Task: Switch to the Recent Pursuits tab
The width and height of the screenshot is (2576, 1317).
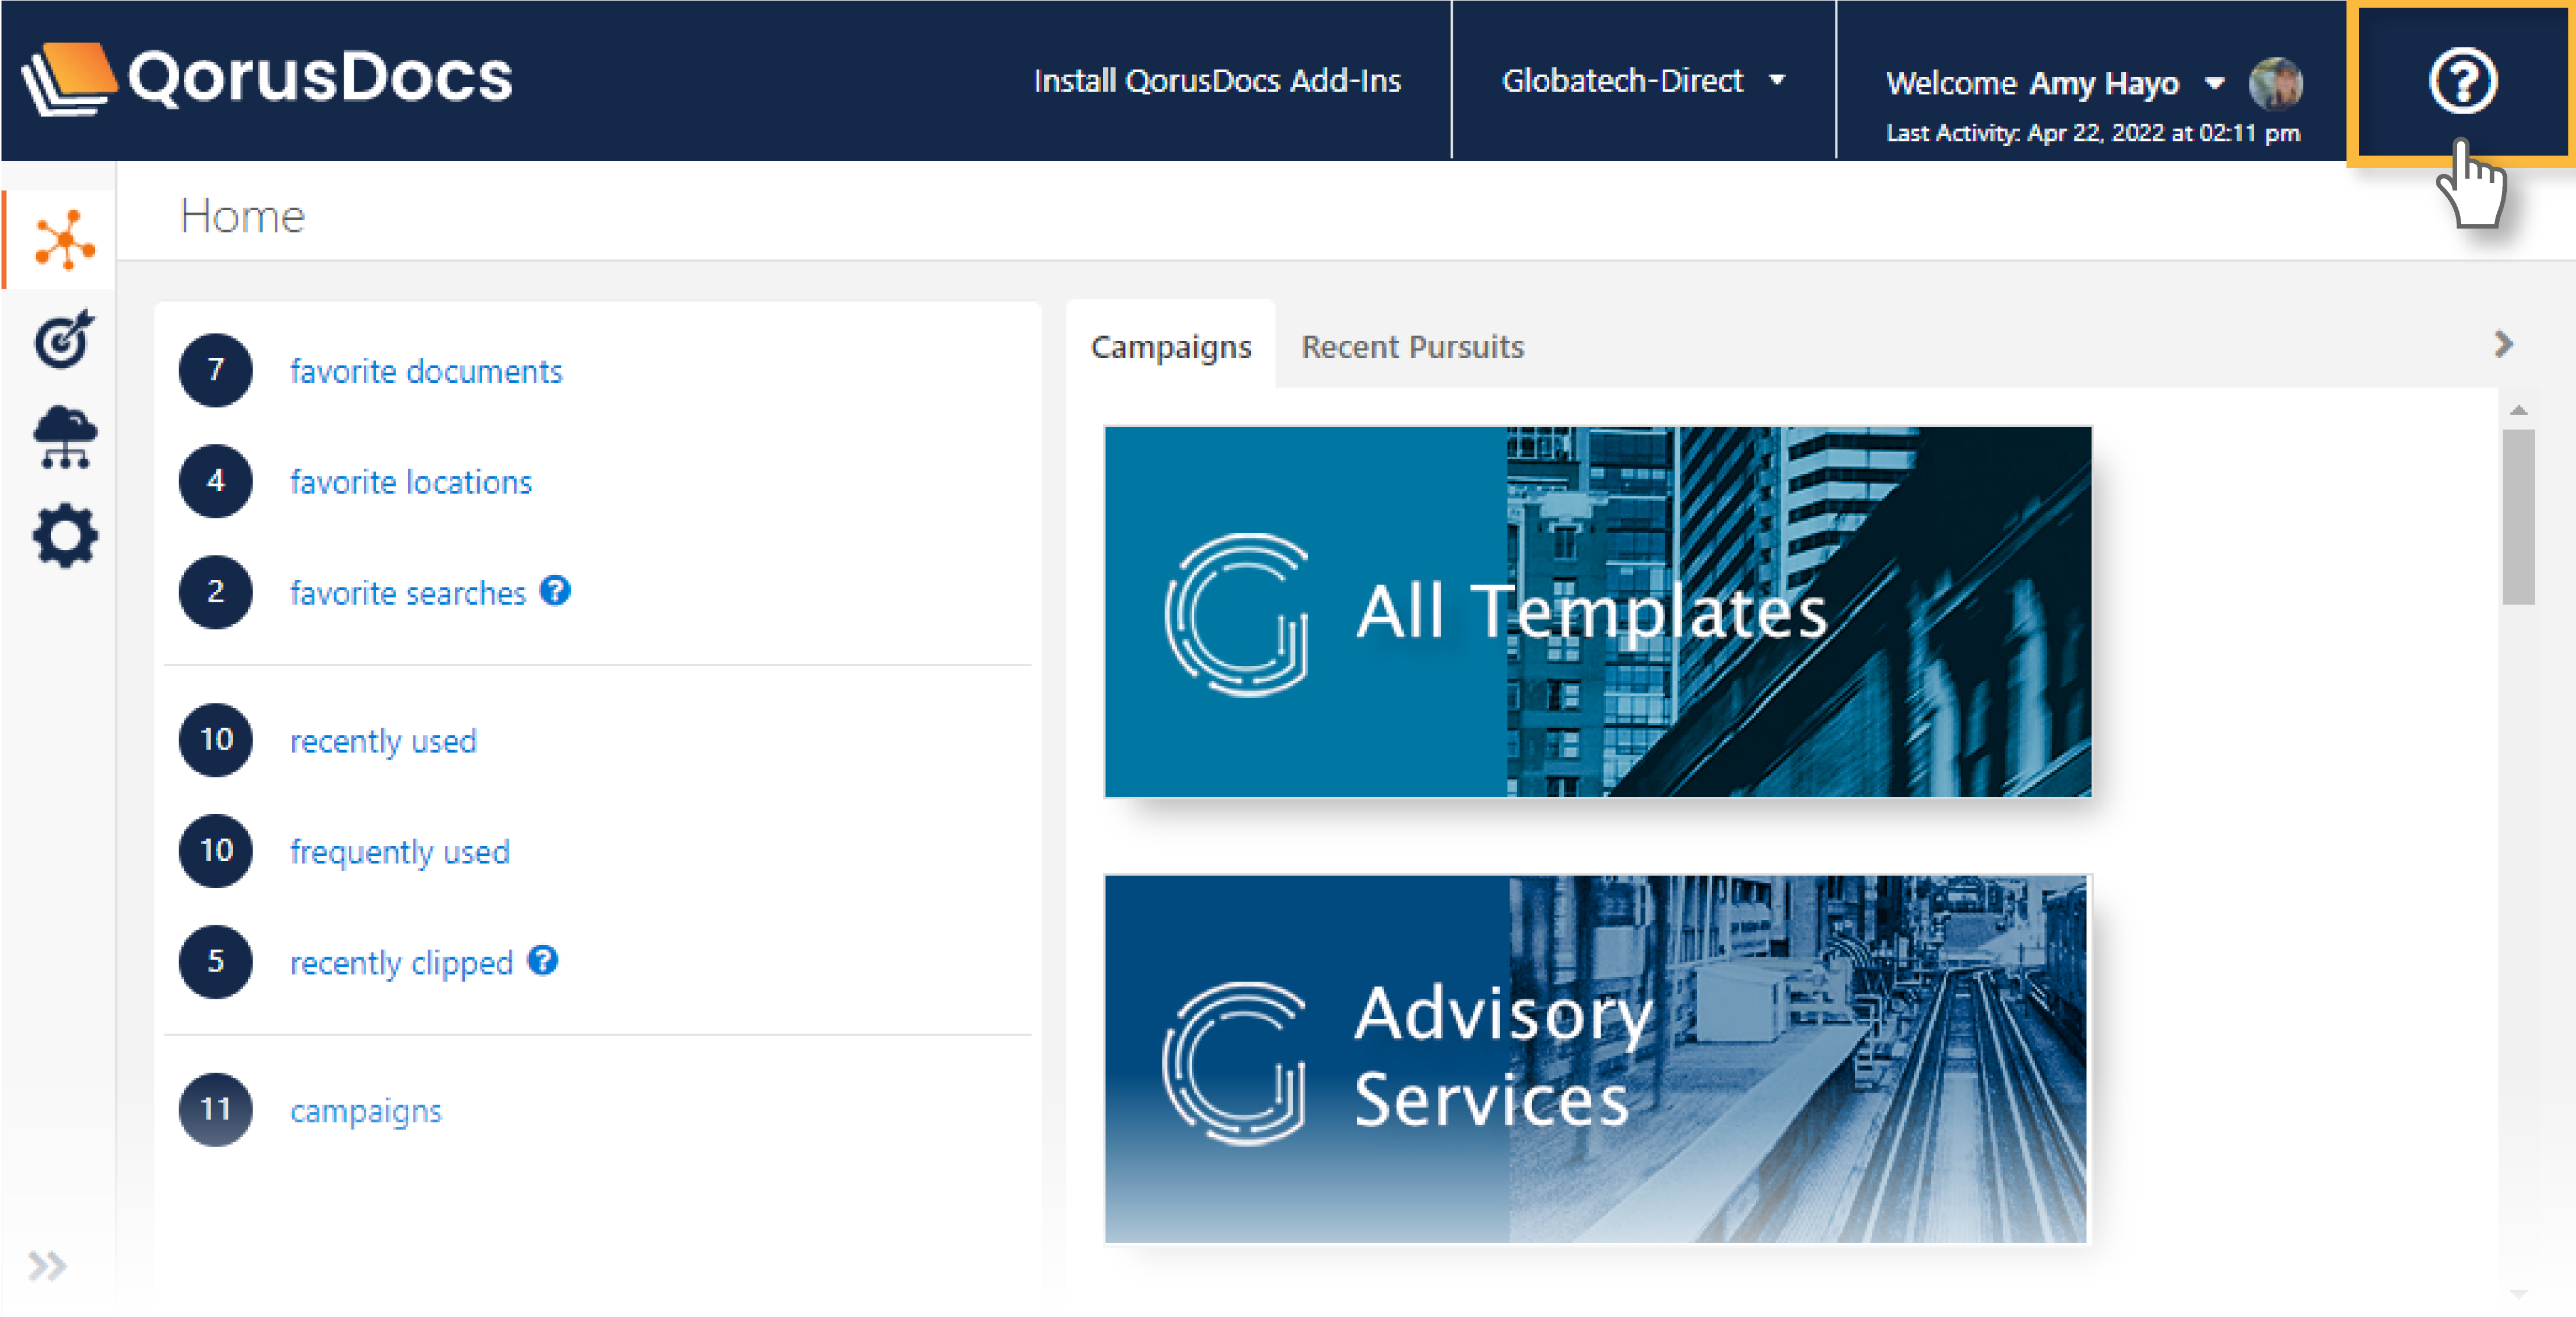Action: pyautogui.click(x=1412, y=347)
